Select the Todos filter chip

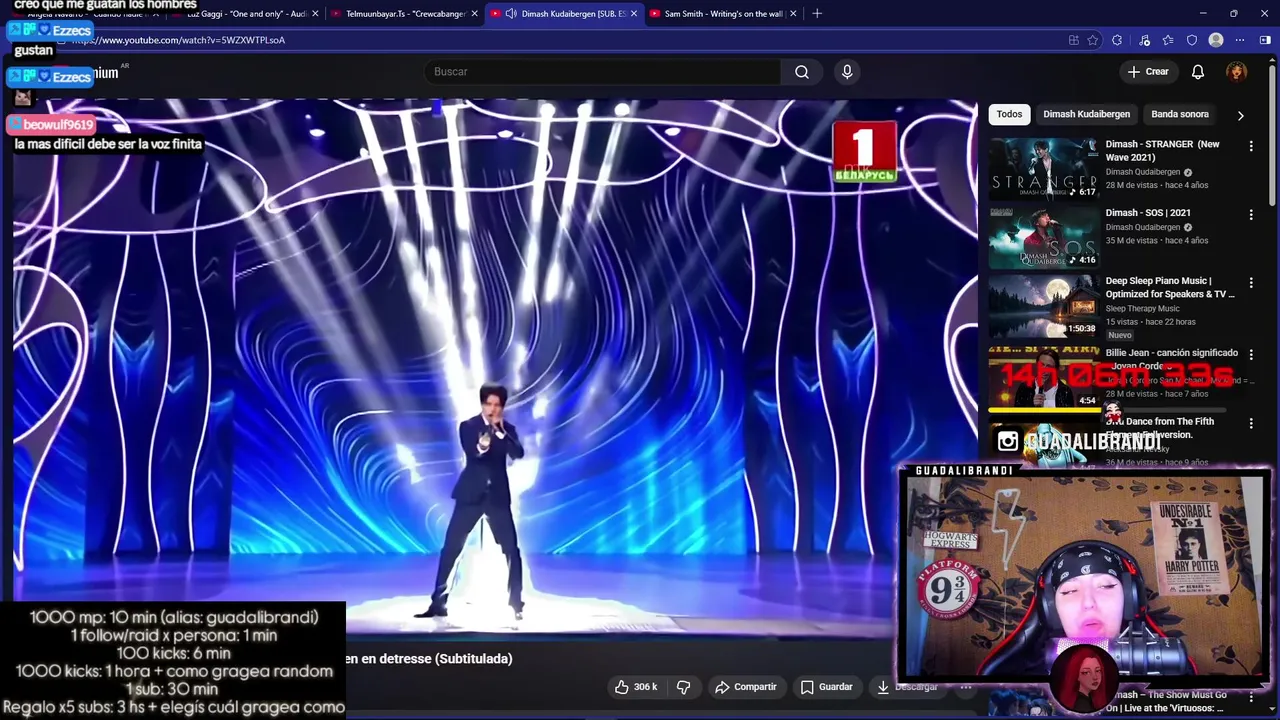[1009, 114]
